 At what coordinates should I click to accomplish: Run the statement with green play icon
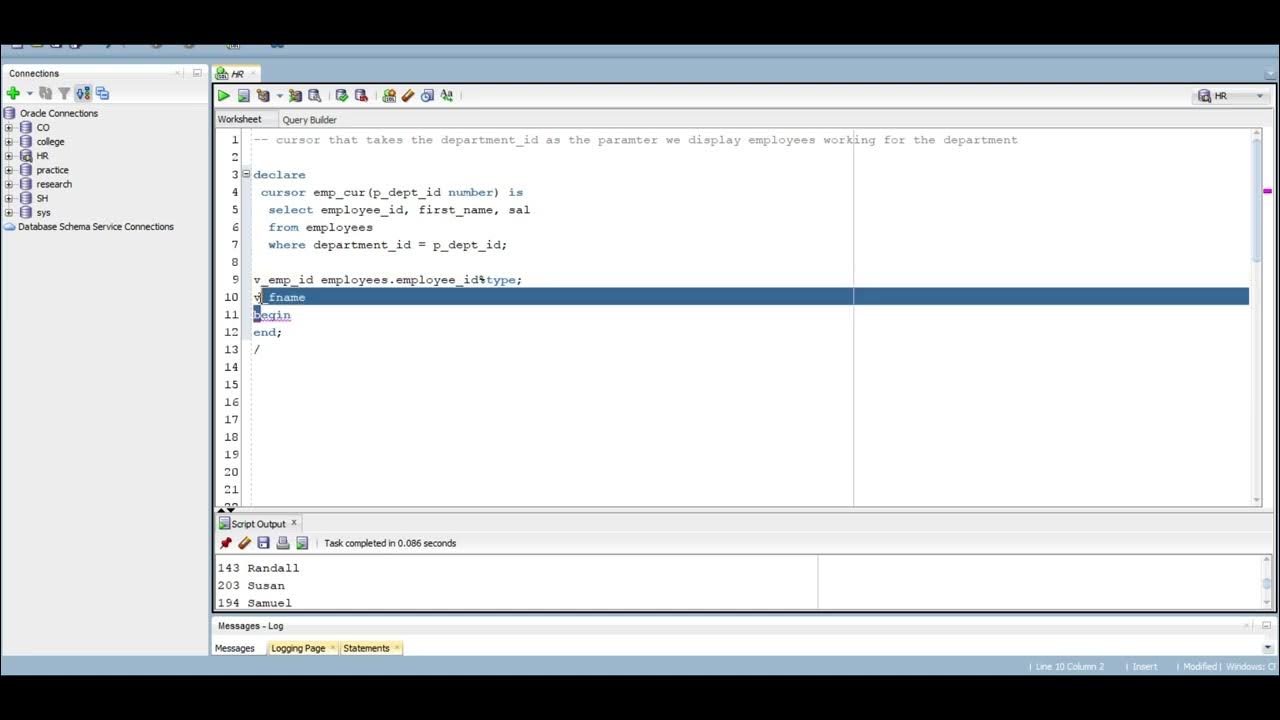pyautogui.click(x=224, y=96)
